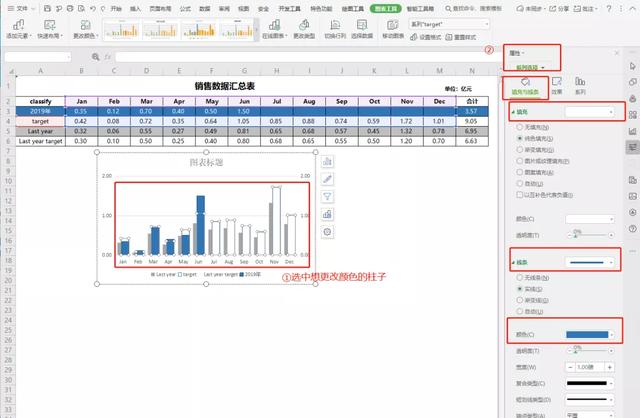Click Change Chart Type (更改类型) icon

pos(304,25)
